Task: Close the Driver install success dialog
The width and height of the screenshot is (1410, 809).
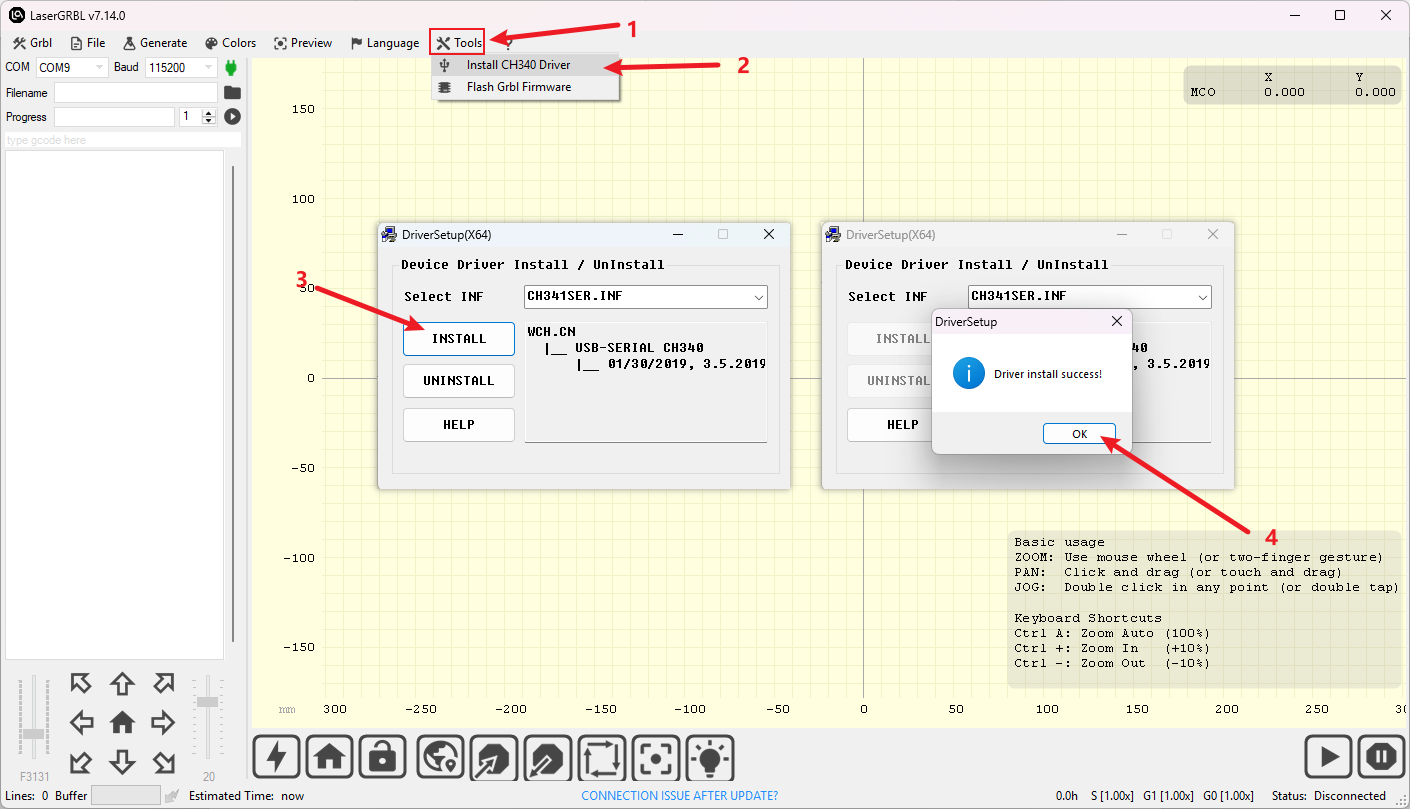Action: [x=1117, y=322]
